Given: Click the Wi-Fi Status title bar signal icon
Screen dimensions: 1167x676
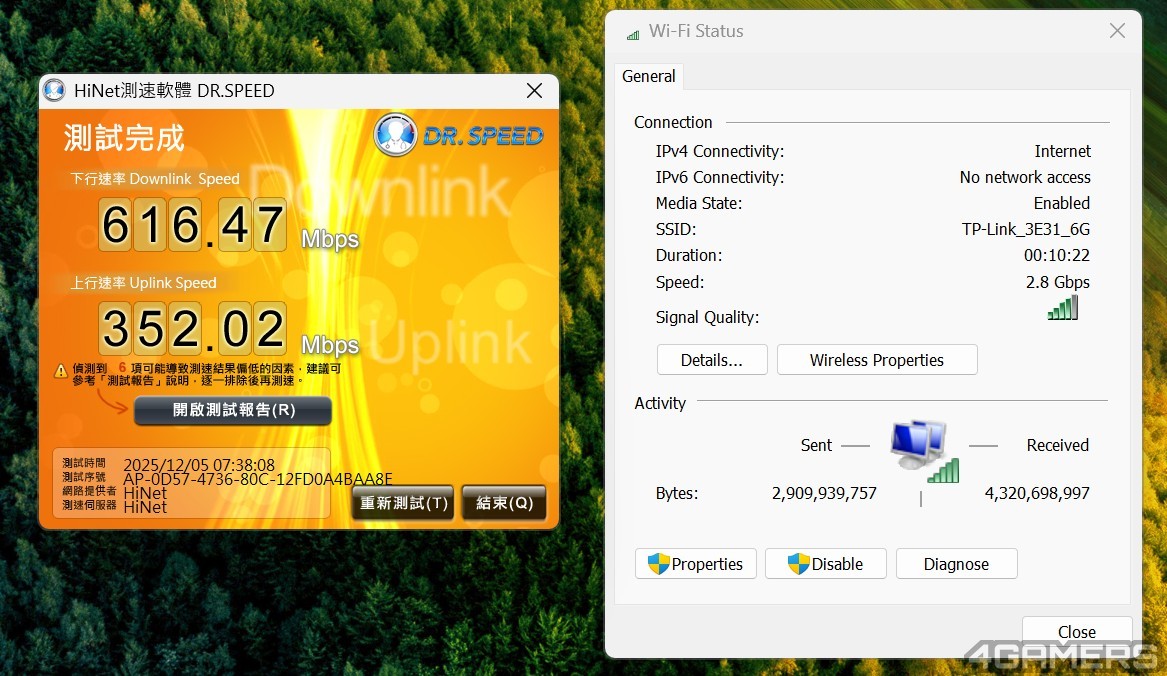Looking at the screenshot, I should [x=632, y=33].
